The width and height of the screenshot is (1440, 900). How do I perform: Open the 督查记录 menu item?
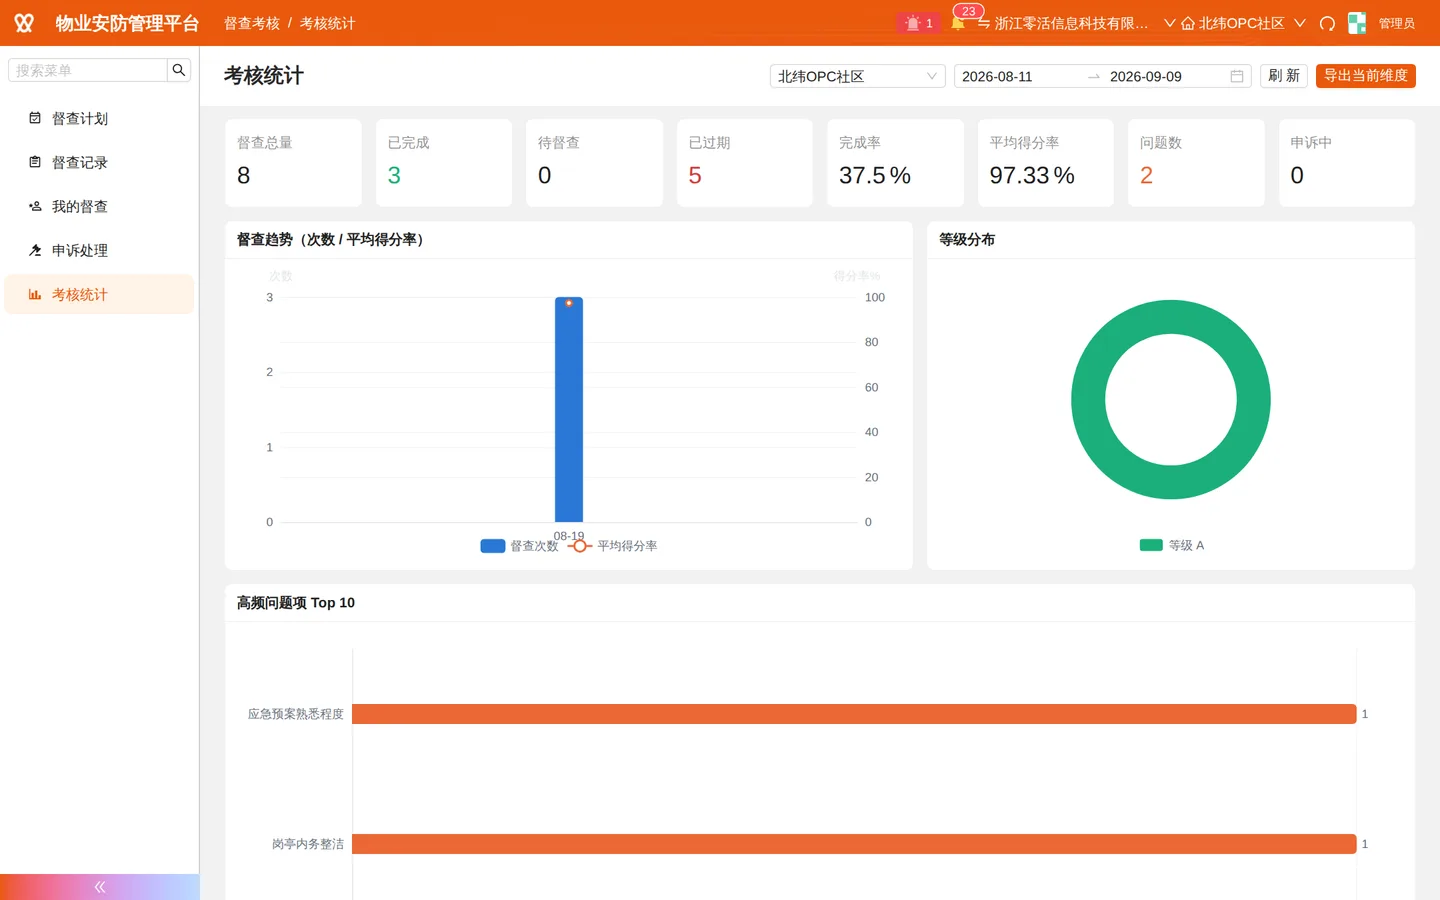pyautogui.click(x=99, y=162)
